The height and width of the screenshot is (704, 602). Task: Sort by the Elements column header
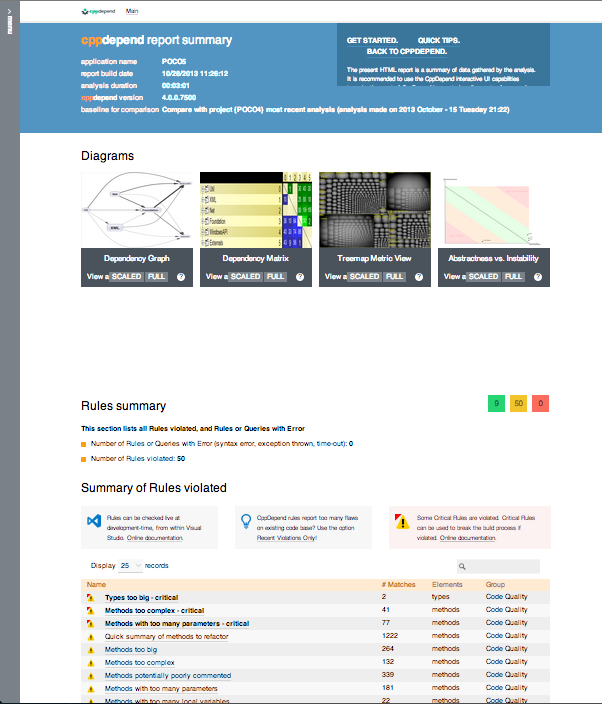447,585
